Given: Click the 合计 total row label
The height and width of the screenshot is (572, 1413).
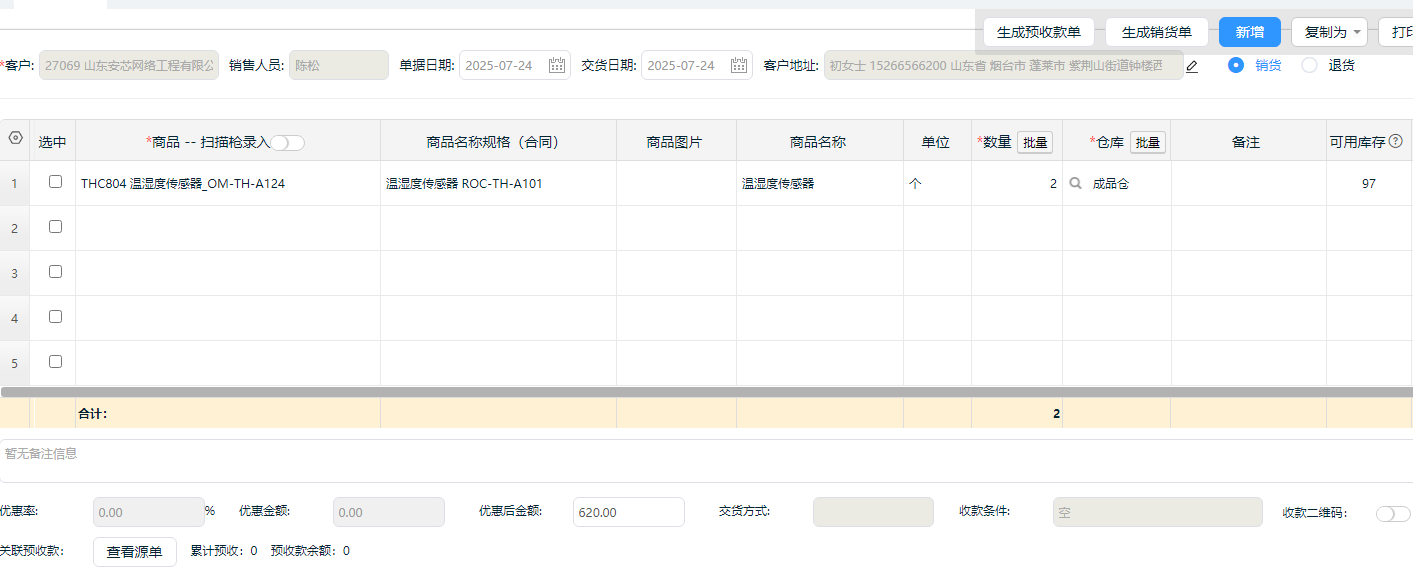Looking at the screenshot, I should pyautogui.click(x=92, y=413).
